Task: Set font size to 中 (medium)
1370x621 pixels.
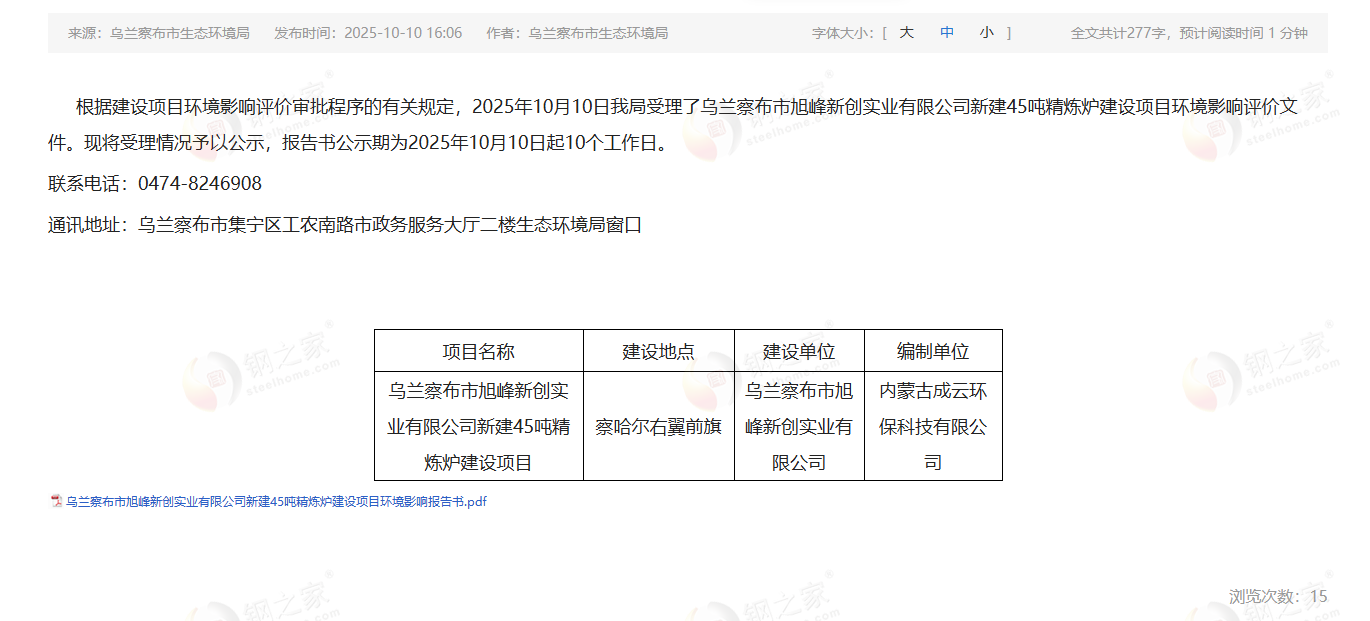Action: (947, 33)
